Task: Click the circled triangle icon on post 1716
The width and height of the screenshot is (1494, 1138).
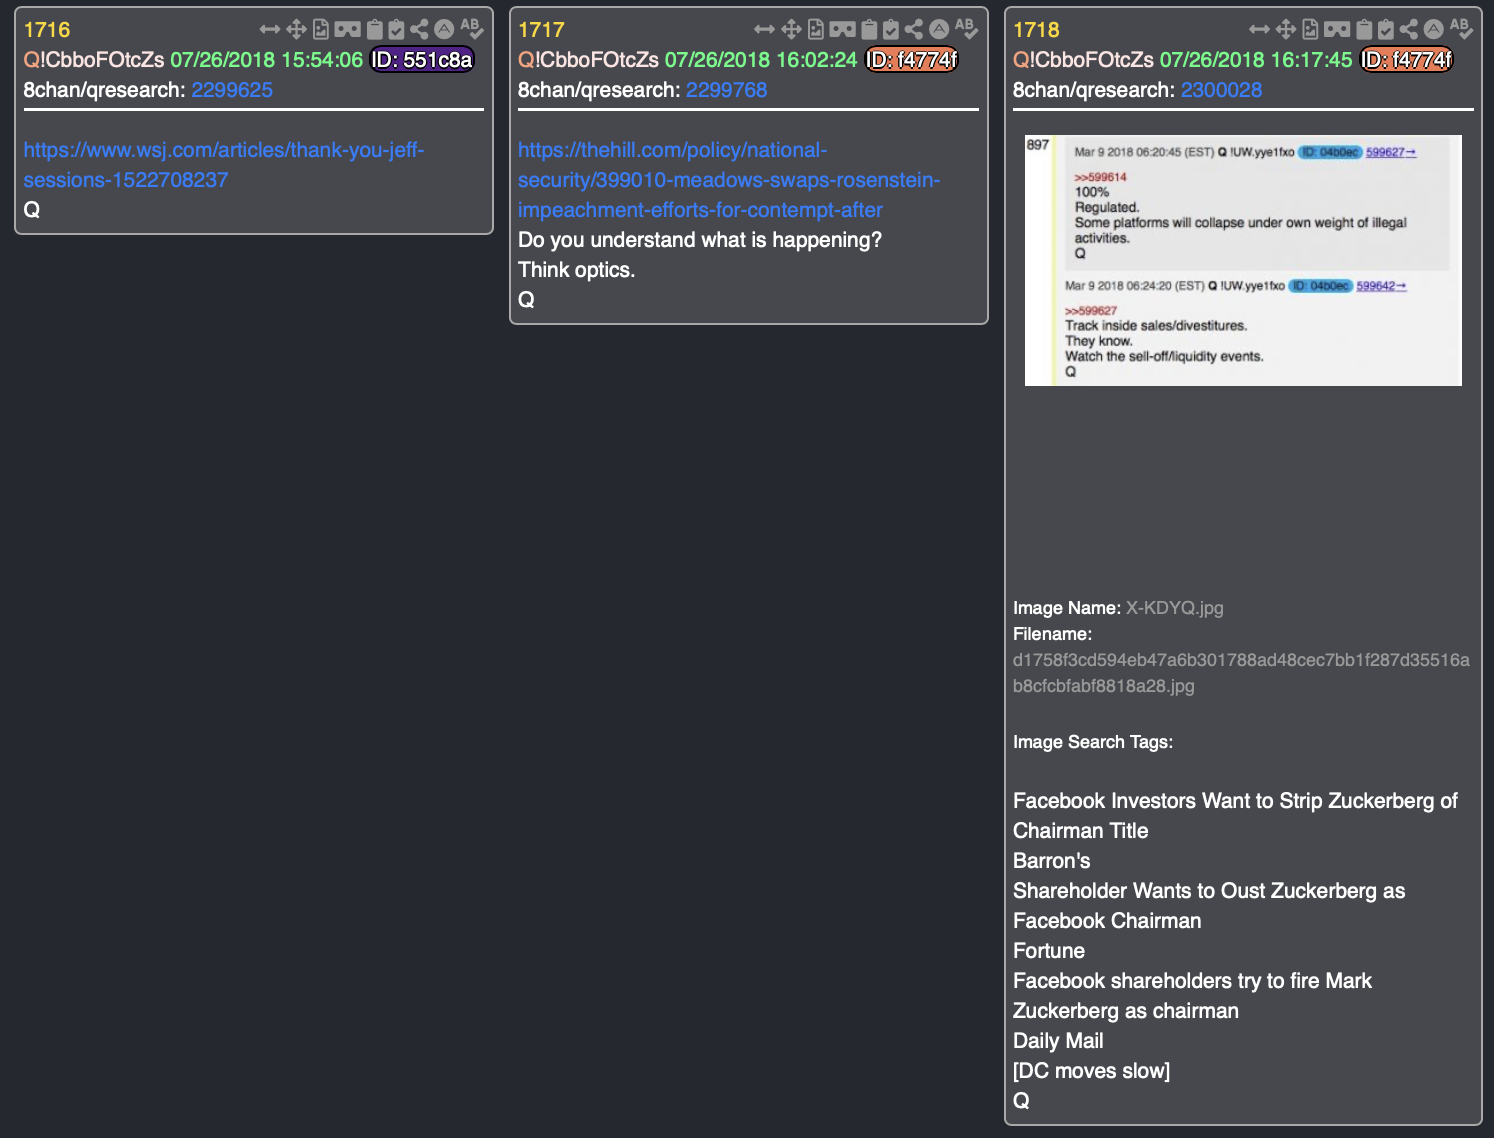Action: coord(444,30)
